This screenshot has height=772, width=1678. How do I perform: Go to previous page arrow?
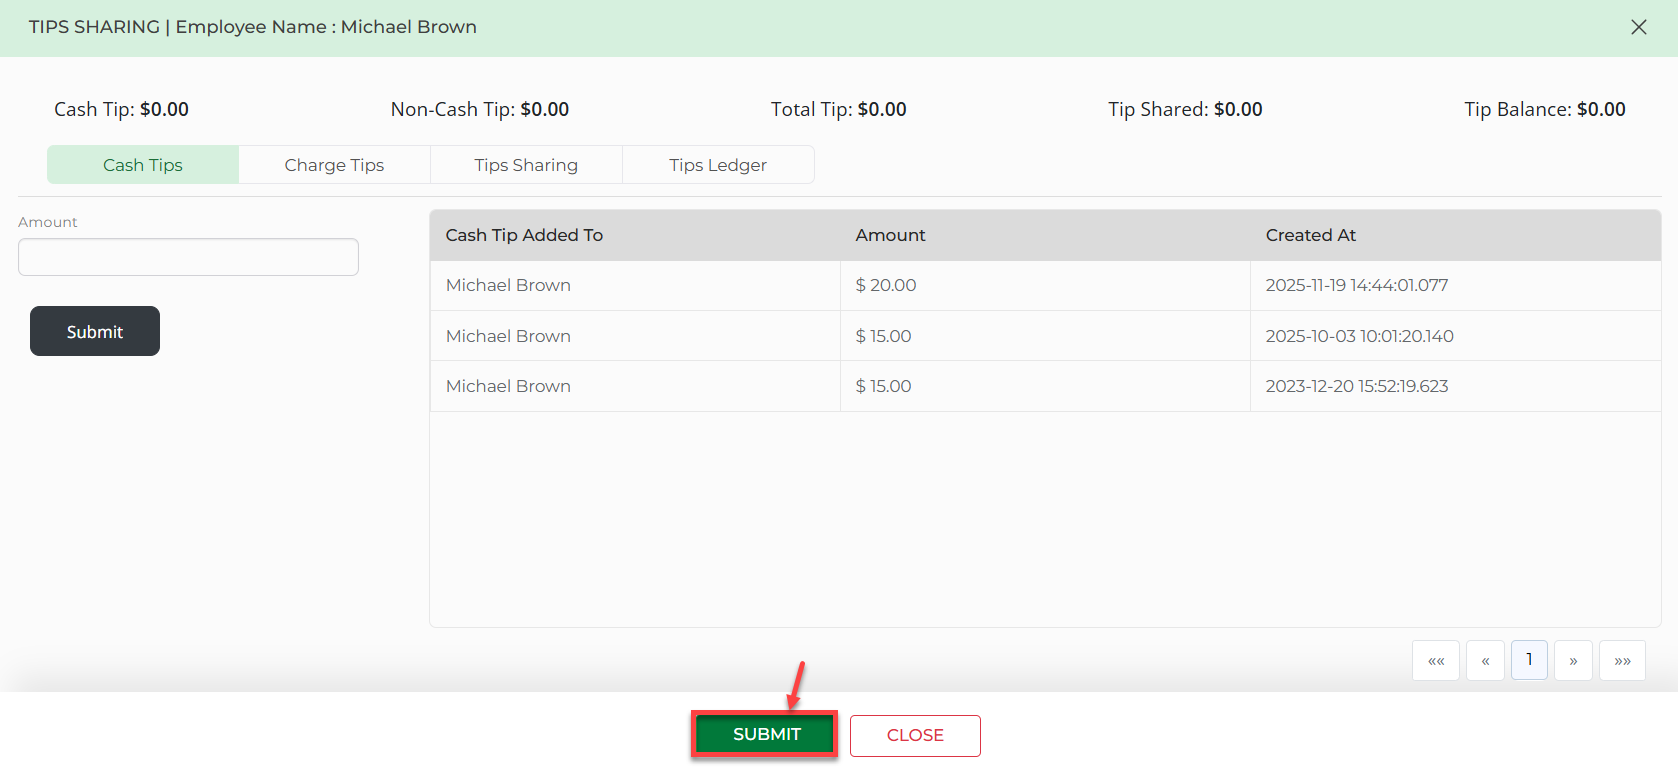click(x=1485, y=661)
